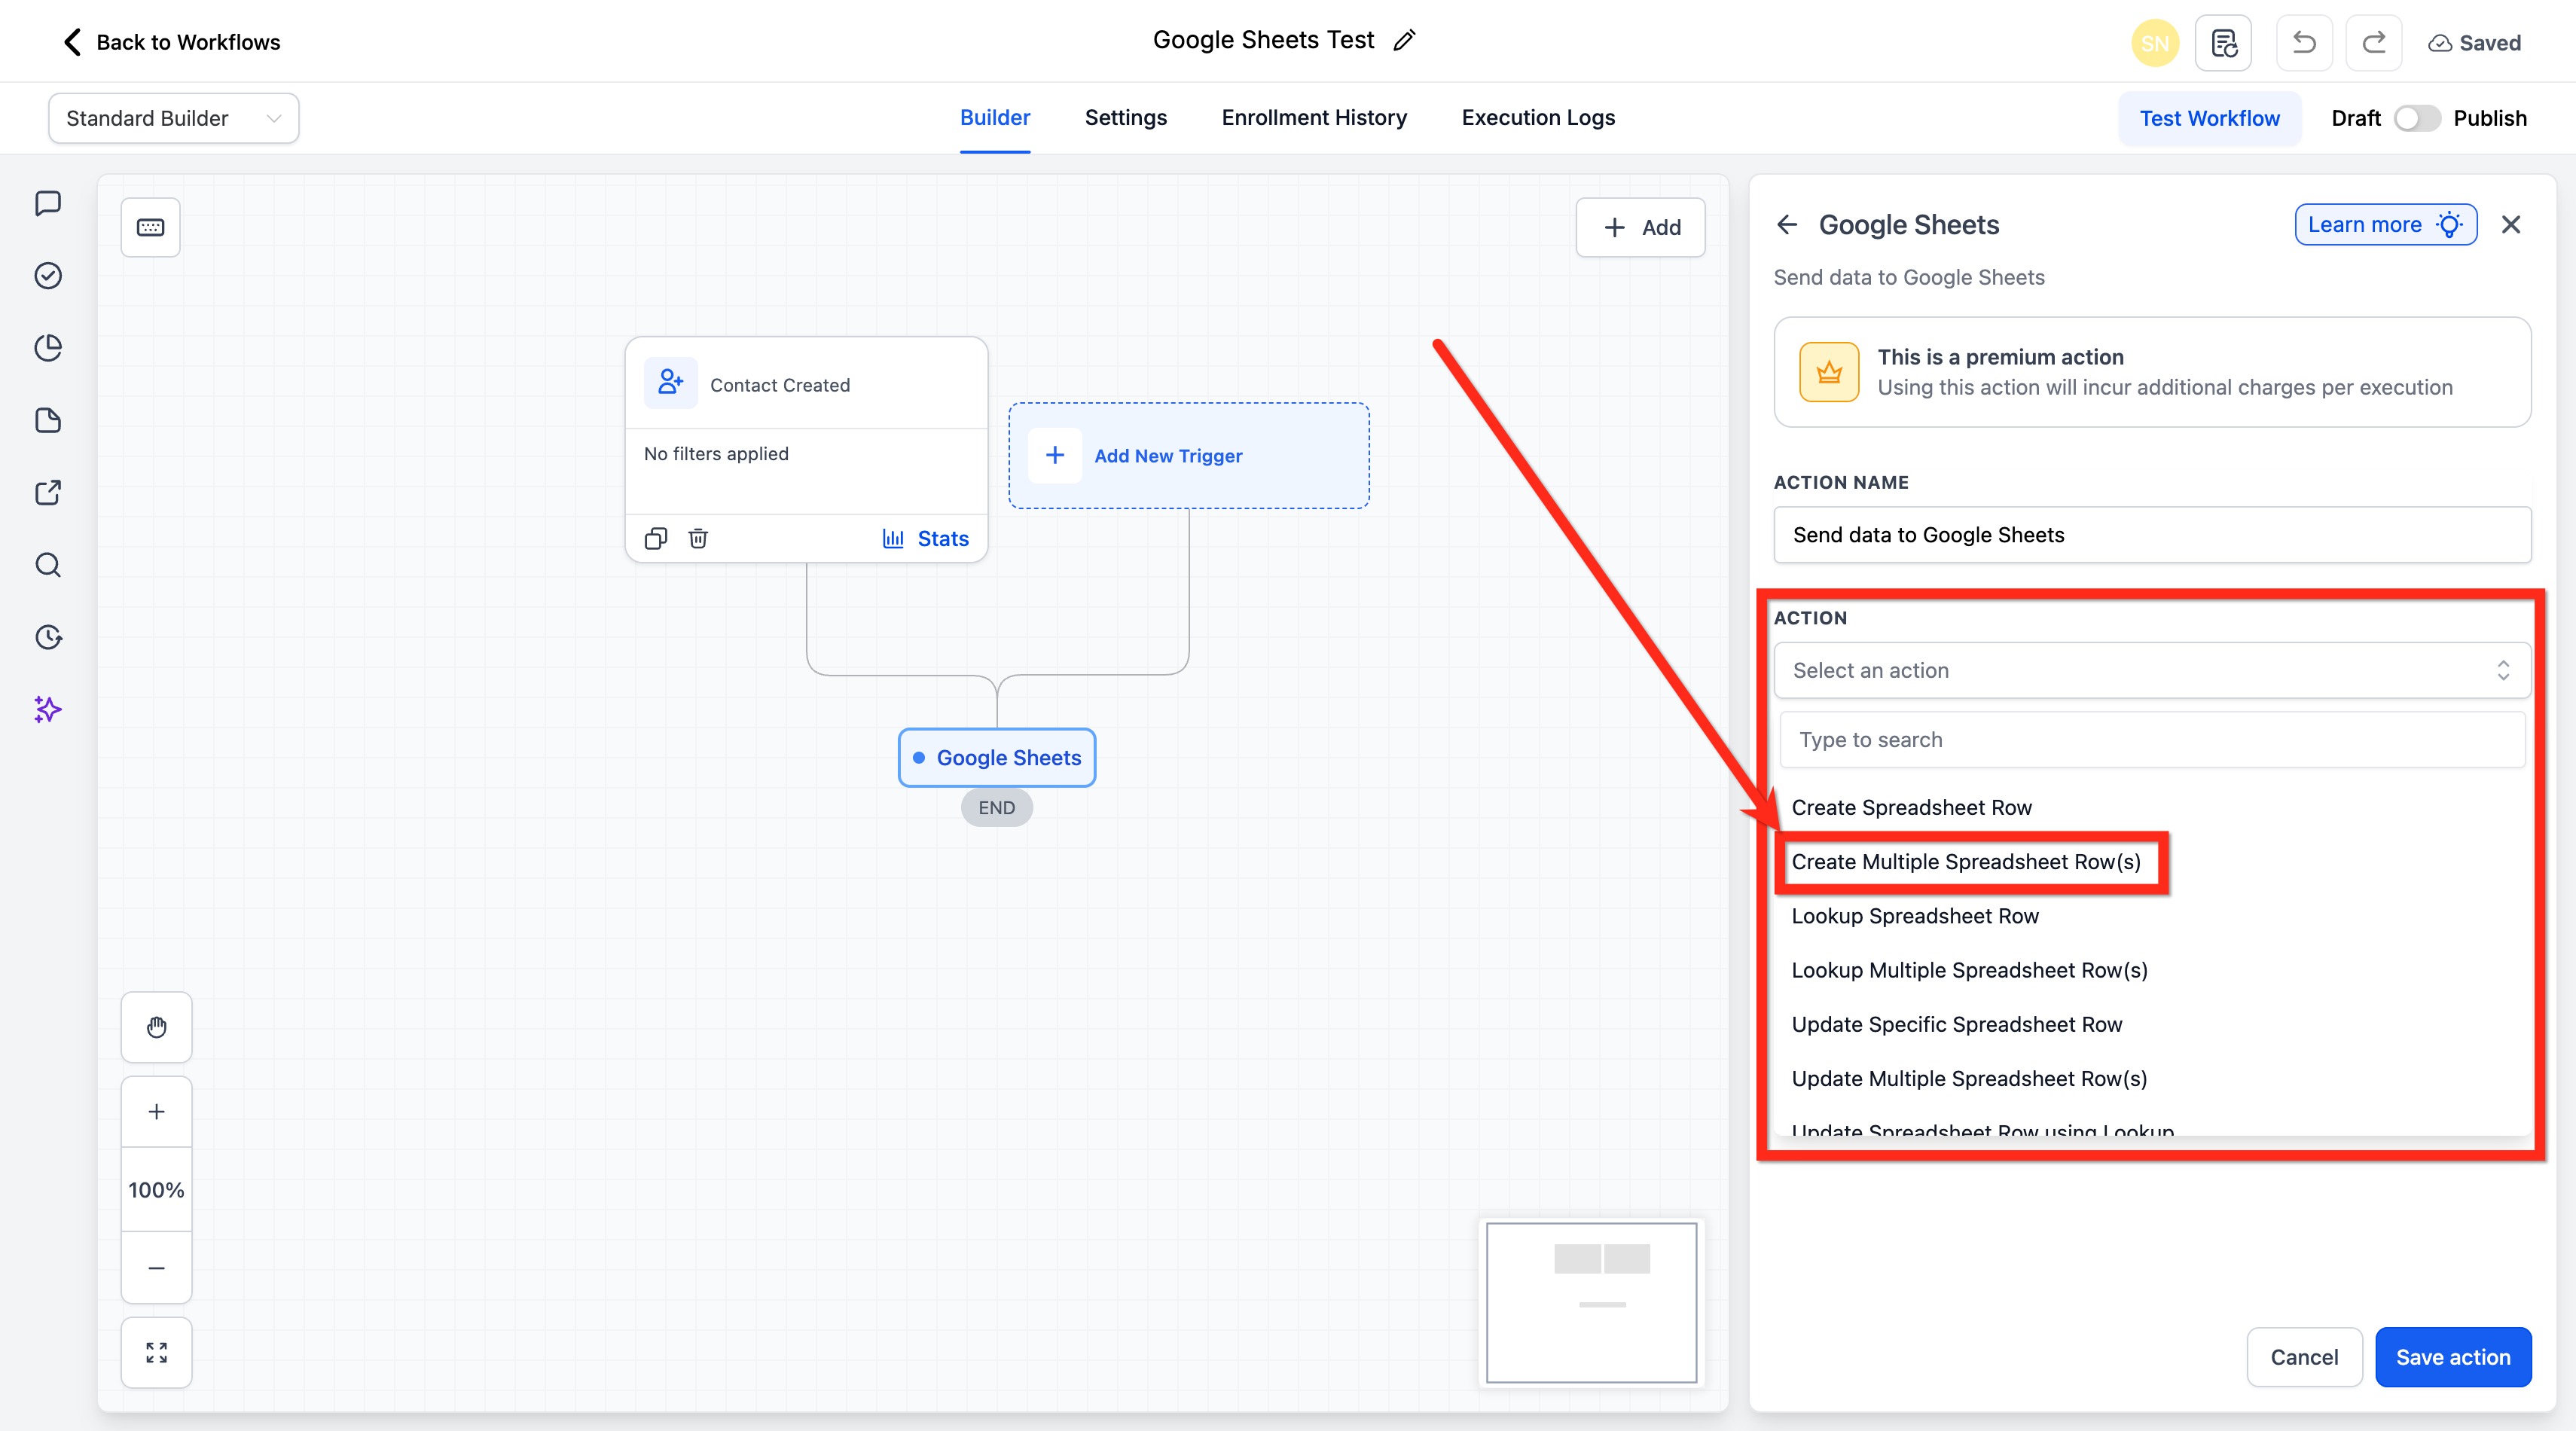Delete the Contact Created trigger with trash icon
The image size is (2576, 1431).
pyautogui.click(x=698, y=538)
